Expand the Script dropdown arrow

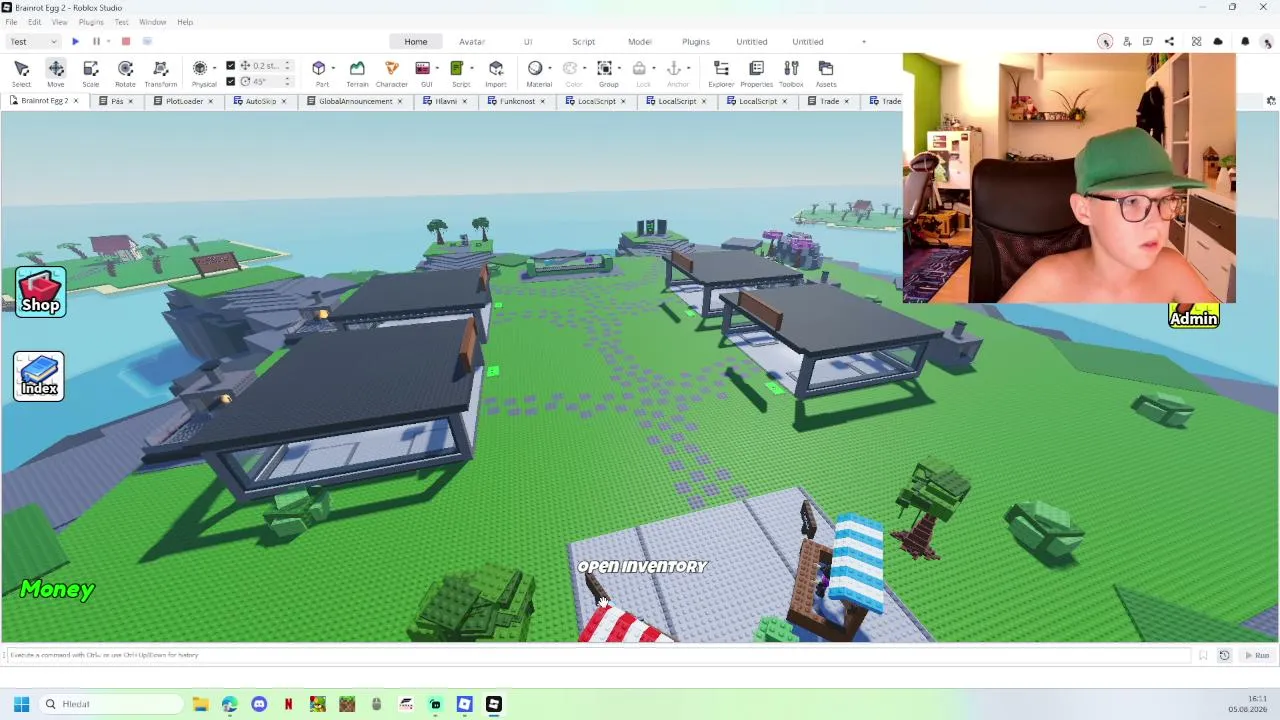[471, 69]
